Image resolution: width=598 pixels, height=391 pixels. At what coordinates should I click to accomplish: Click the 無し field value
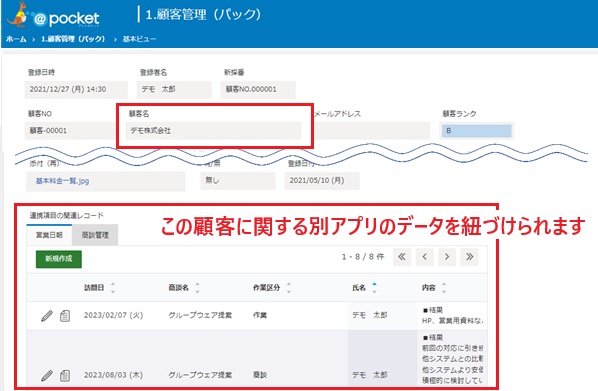tap(238, 180)
